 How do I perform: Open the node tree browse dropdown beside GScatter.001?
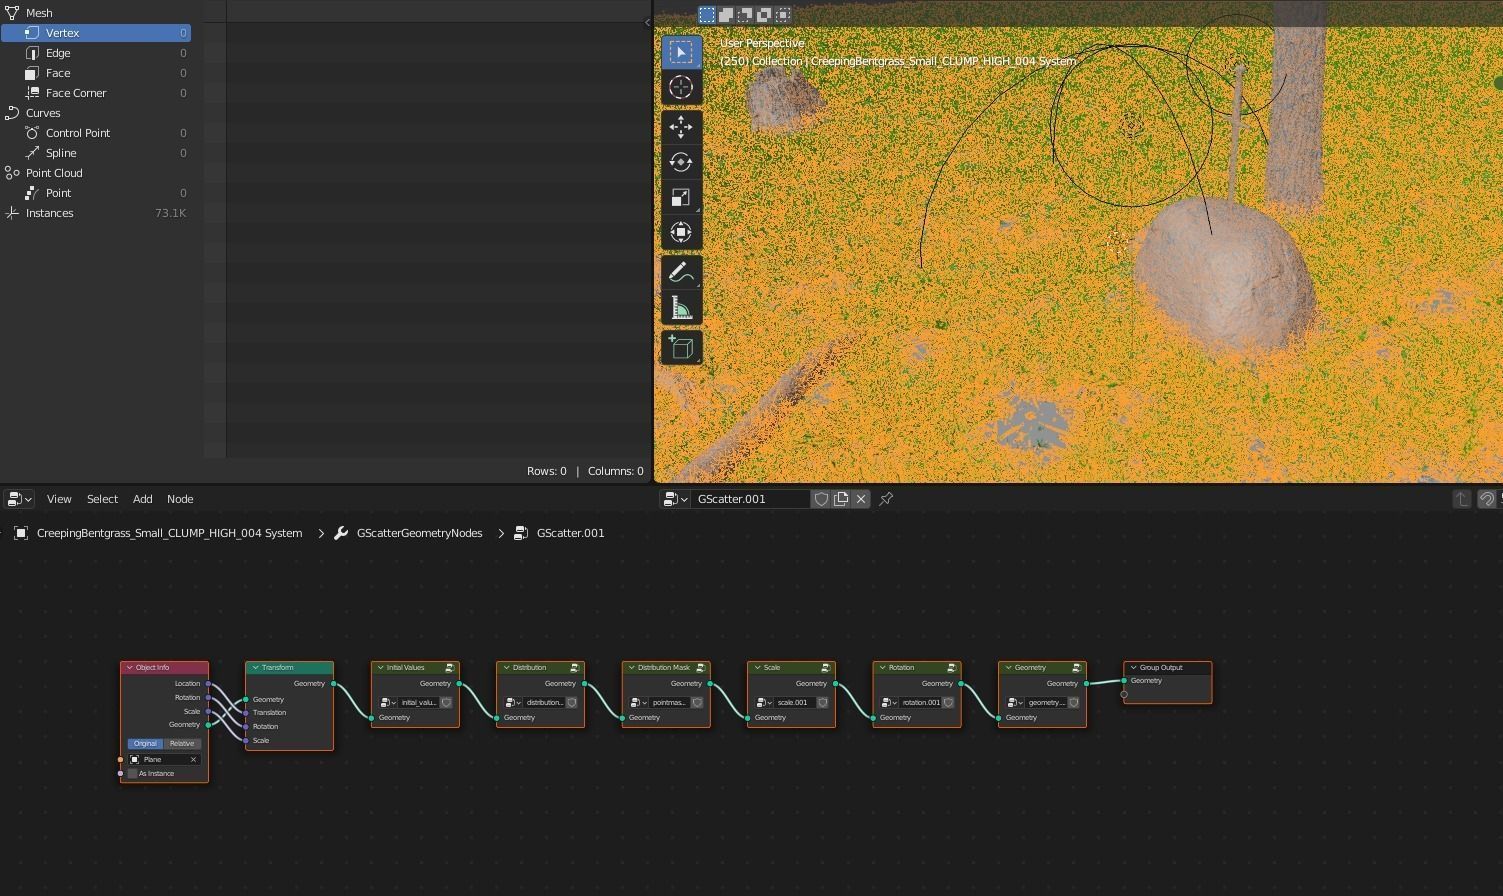click(x=676, y=499)
